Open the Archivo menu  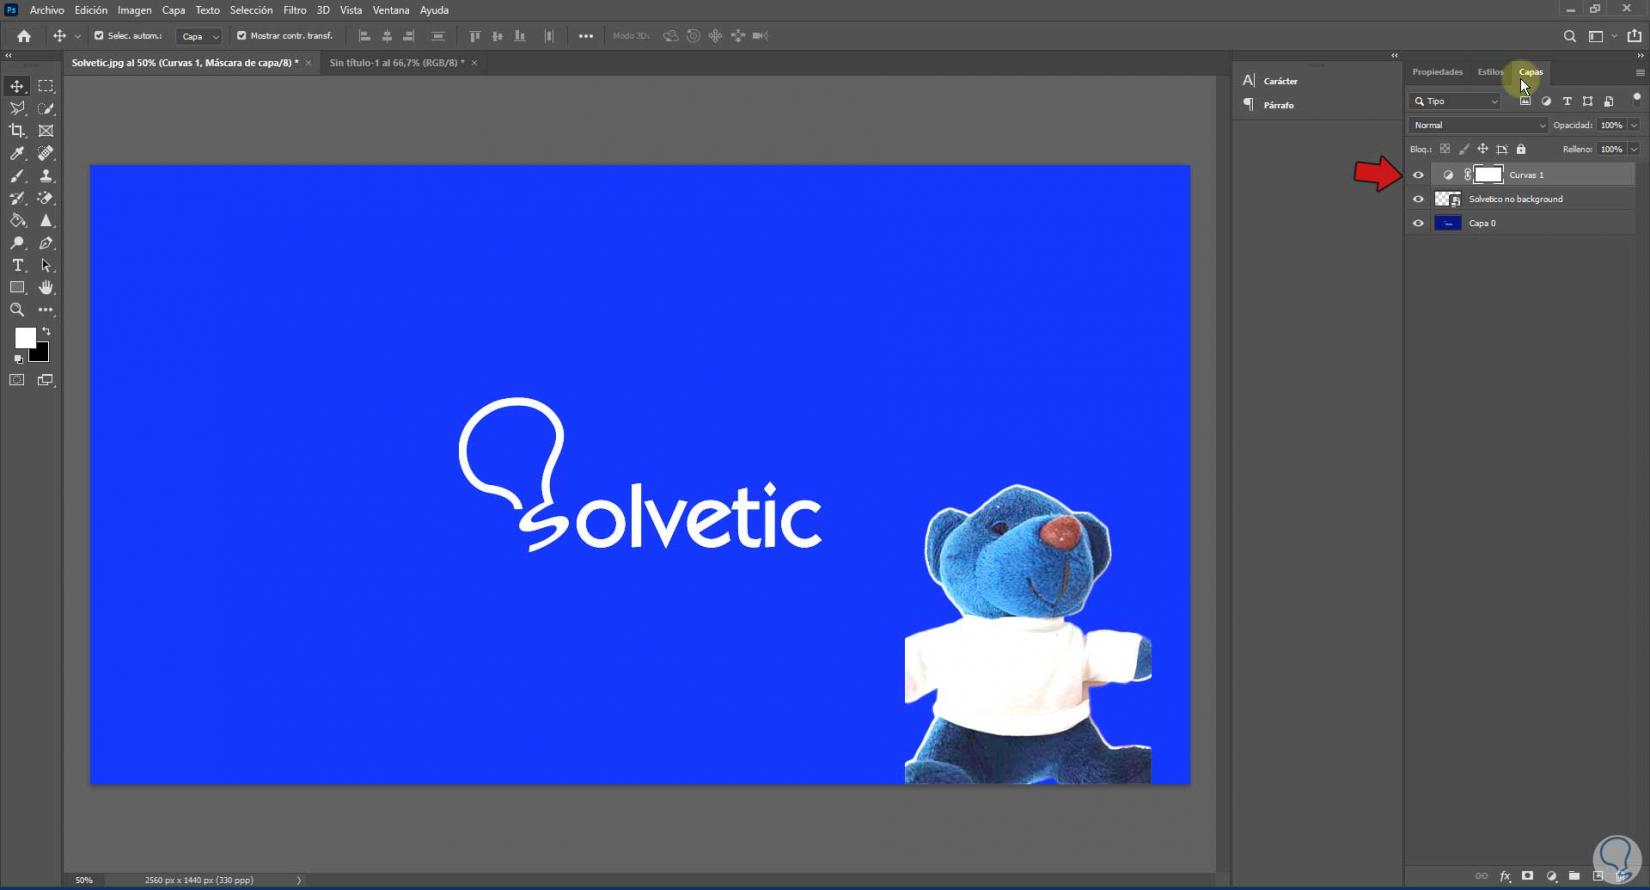tap(47, 10)
